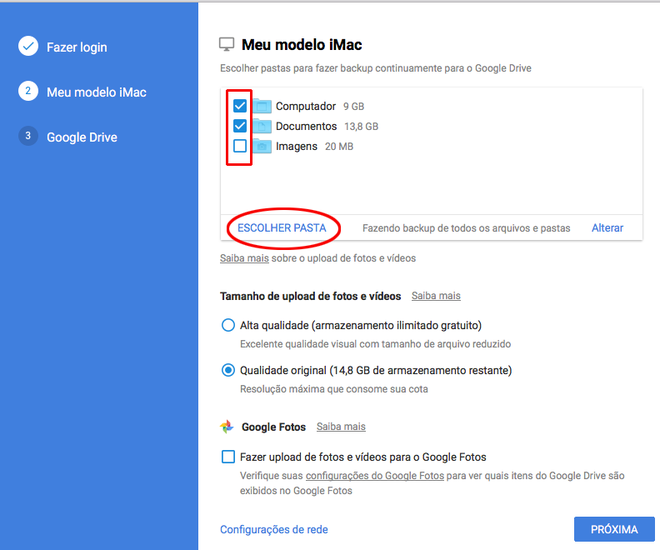The height and width of the screenshot is (550, 660).
Task: Click the PRÓXIMA button
Action: pyautogui.click(x=614, y=529)
